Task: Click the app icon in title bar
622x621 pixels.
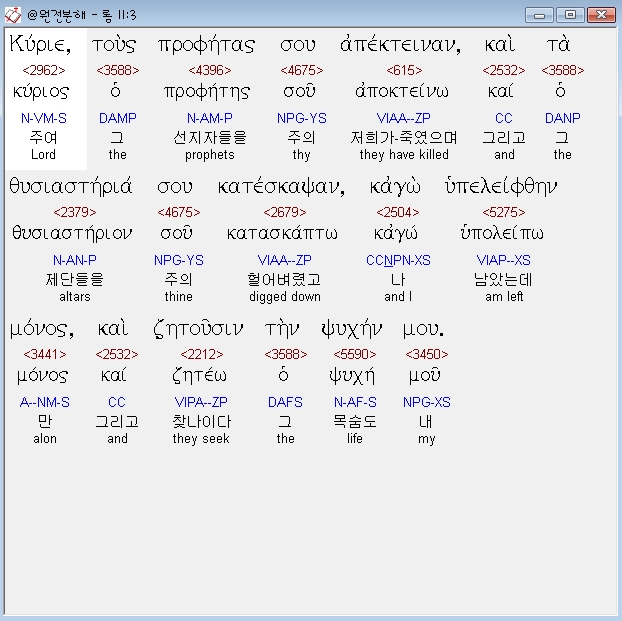Action: [x=13, y=15]
